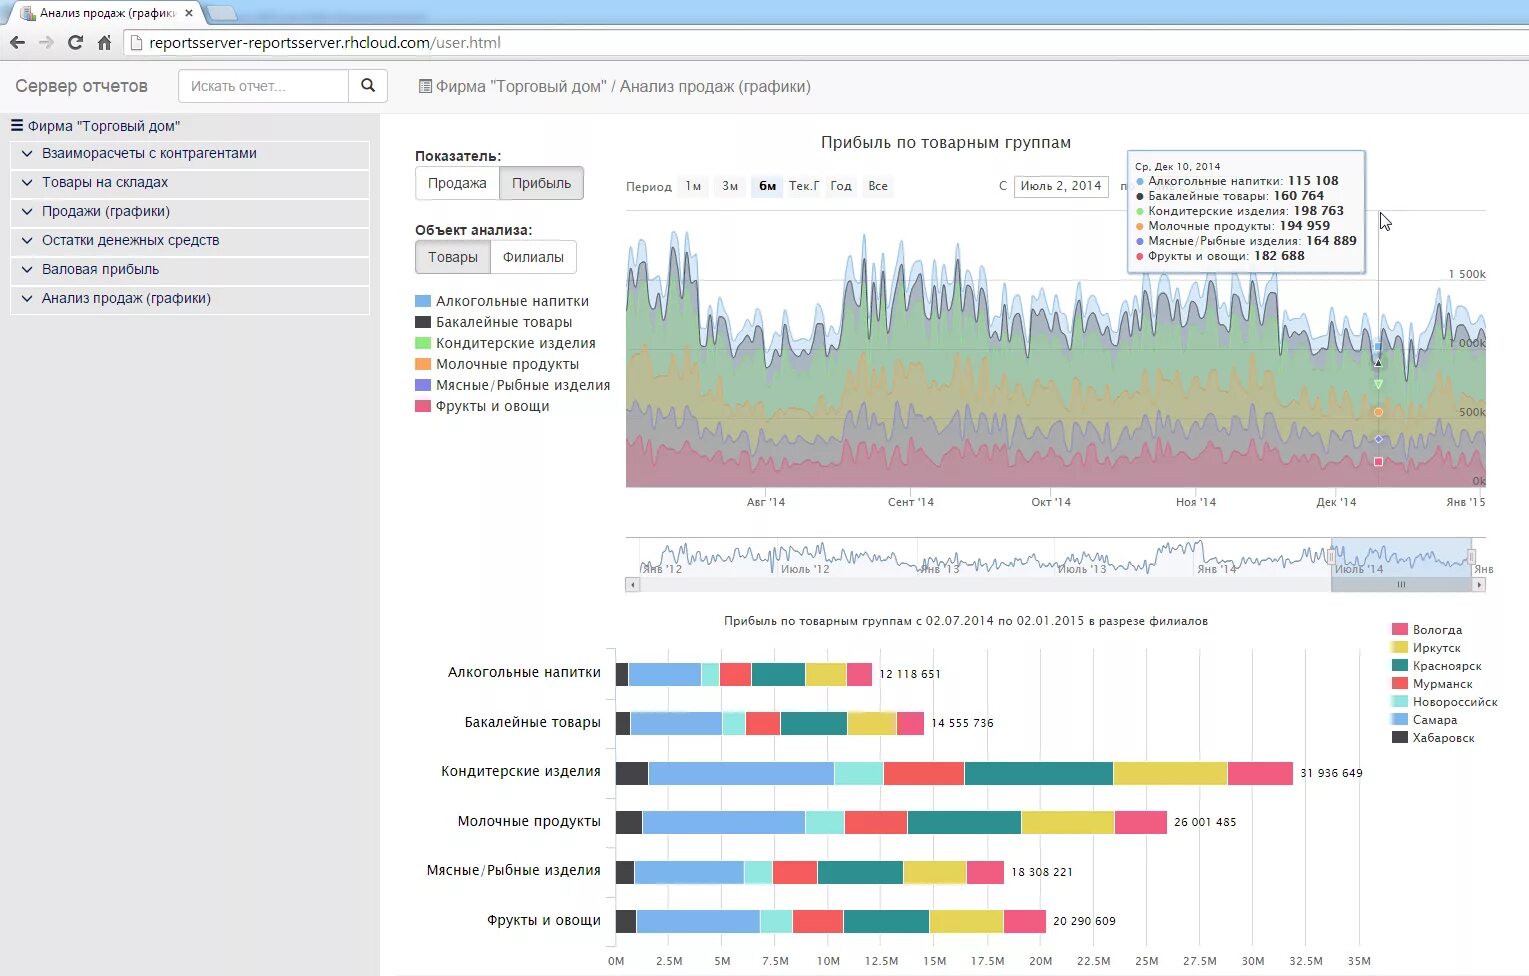This screenshot has height=976, width=1529.
Task: Close the Анализ продаж browser tab
Action: click(189, 13)
